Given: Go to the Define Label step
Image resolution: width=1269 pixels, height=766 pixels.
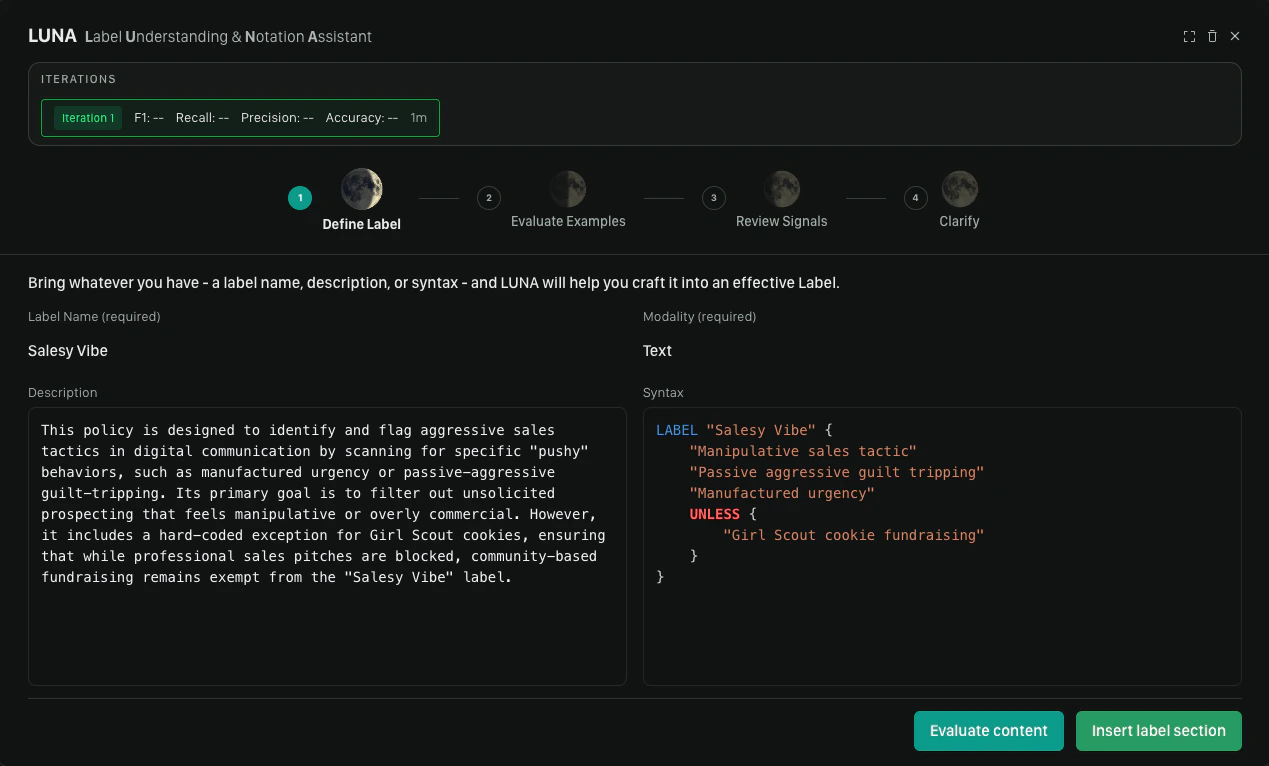Looking at the screenshot, I should tap(361, 224).
